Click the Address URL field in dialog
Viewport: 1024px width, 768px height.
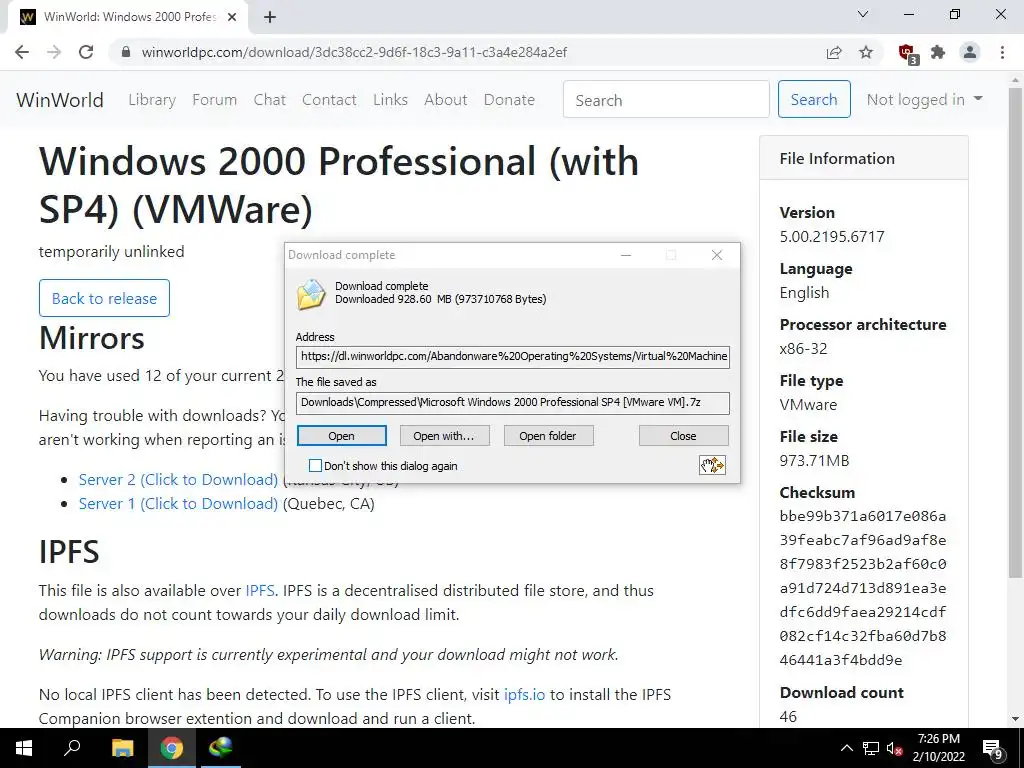click(x=513, y=357)
